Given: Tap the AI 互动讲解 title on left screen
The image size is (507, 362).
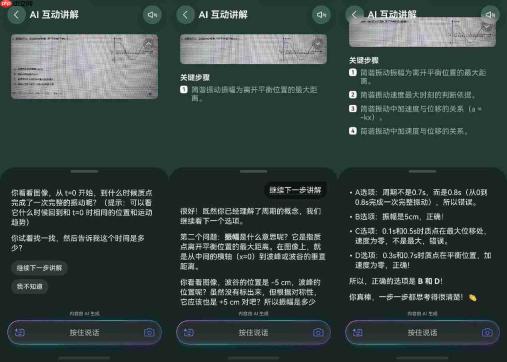Looking at the screenshot, I should (54, 15).
